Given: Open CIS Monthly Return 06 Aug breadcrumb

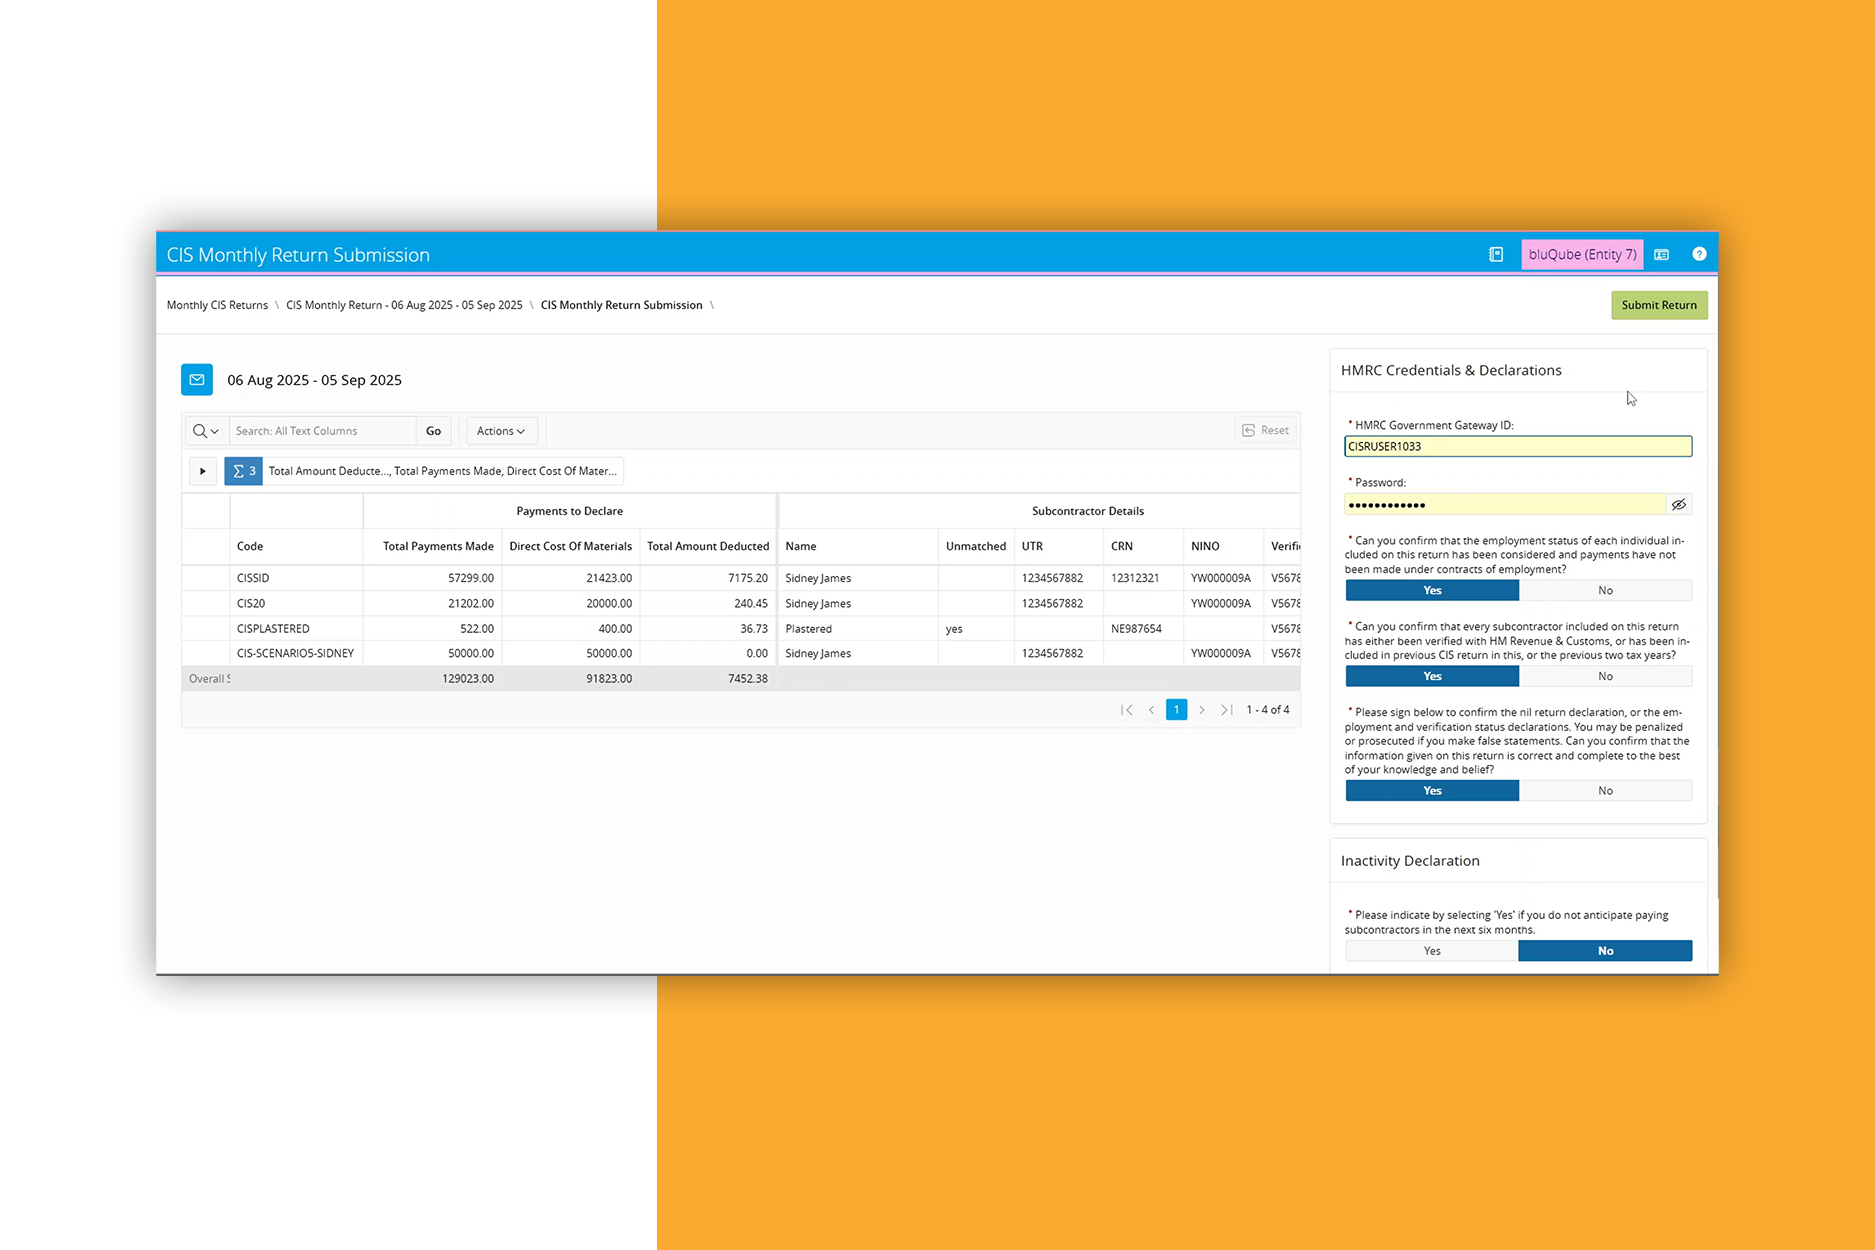Looking at the screenshot, I should (x=404, y=305).
